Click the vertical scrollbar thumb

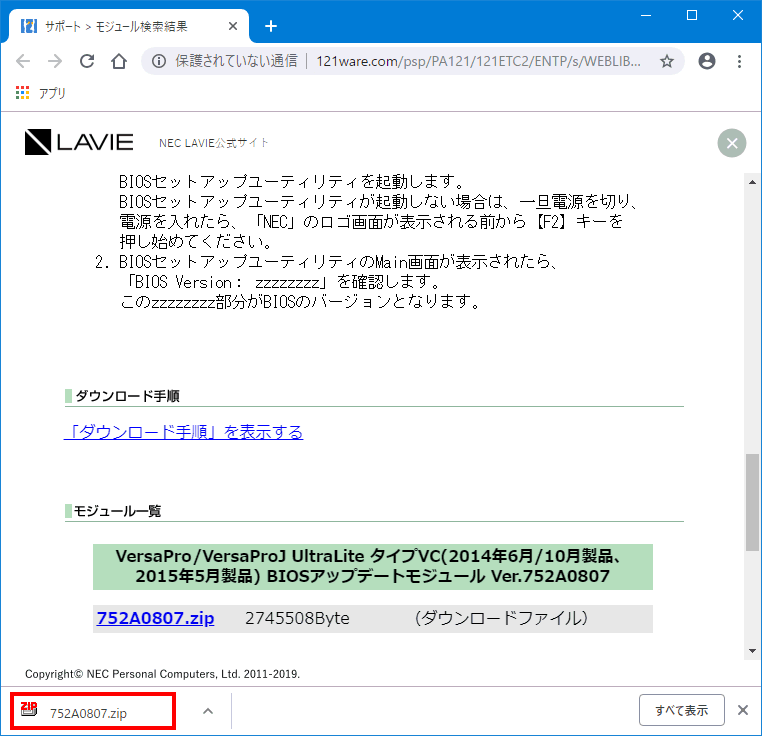tap(752, 502)
